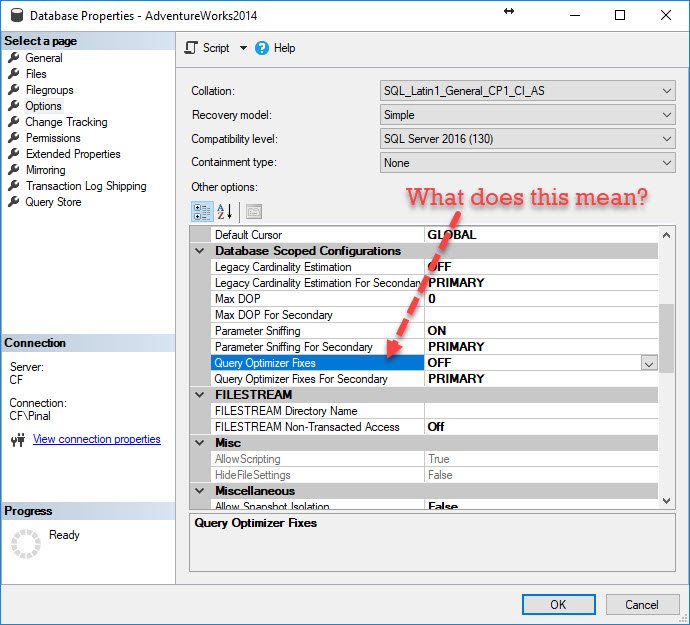Click the wrench icon beside Options
The width and height of the screenshot is (690, 625).
click(x=14, y=106)
